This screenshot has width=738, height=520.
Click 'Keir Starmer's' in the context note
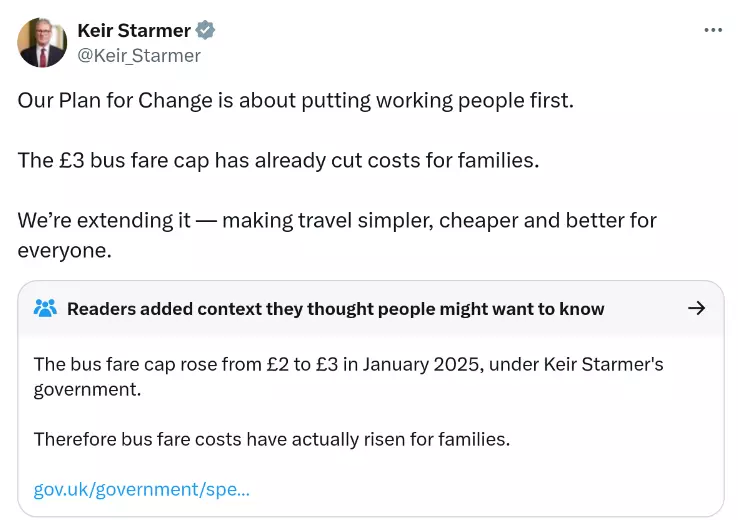pyautogui.click(x=603, y=365)
